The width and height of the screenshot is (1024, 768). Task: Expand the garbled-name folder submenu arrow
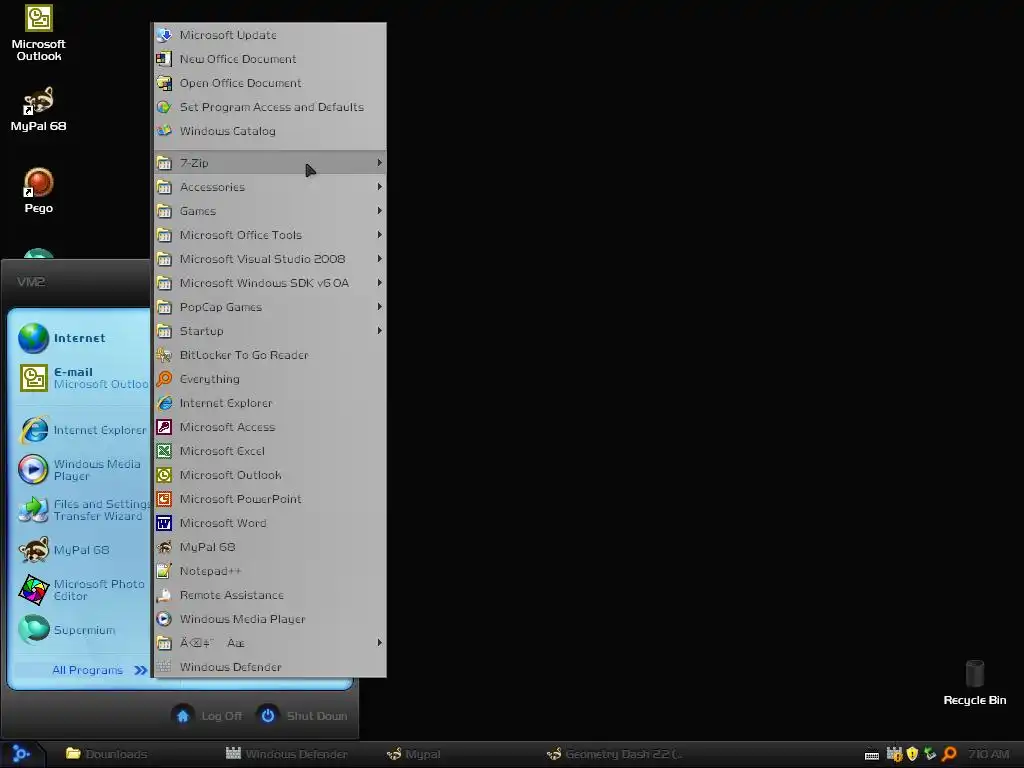pos(379,643)
